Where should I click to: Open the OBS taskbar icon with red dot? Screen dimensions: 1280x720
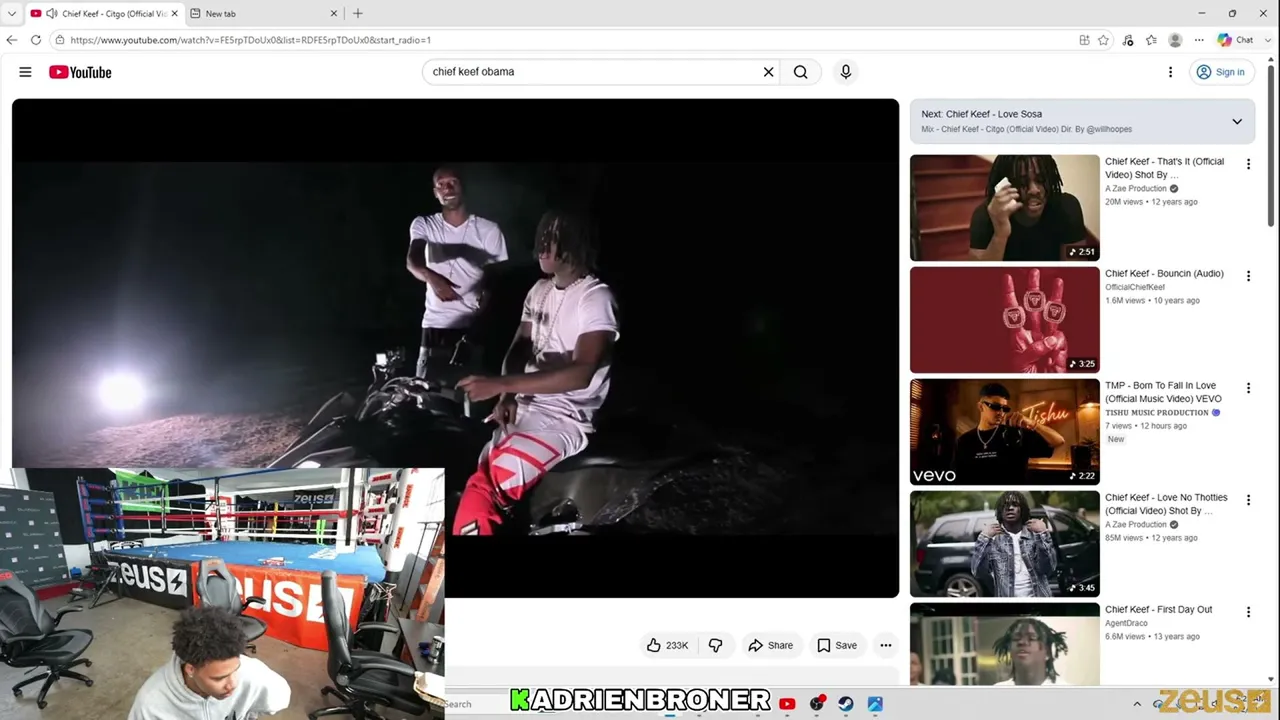(x=817, y=704)
